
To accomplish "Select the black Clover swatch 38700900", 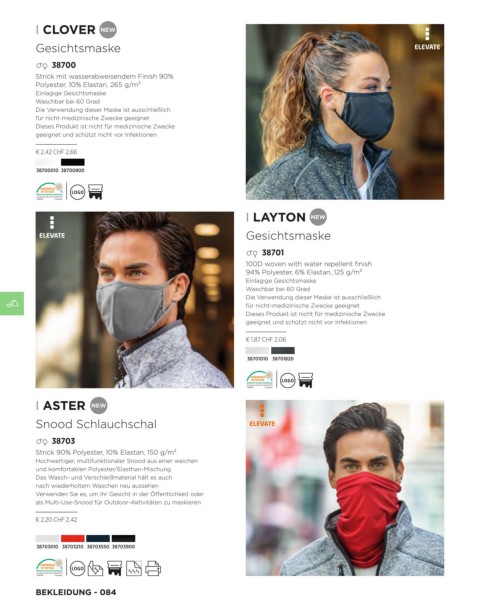I will tap(73, 162).
